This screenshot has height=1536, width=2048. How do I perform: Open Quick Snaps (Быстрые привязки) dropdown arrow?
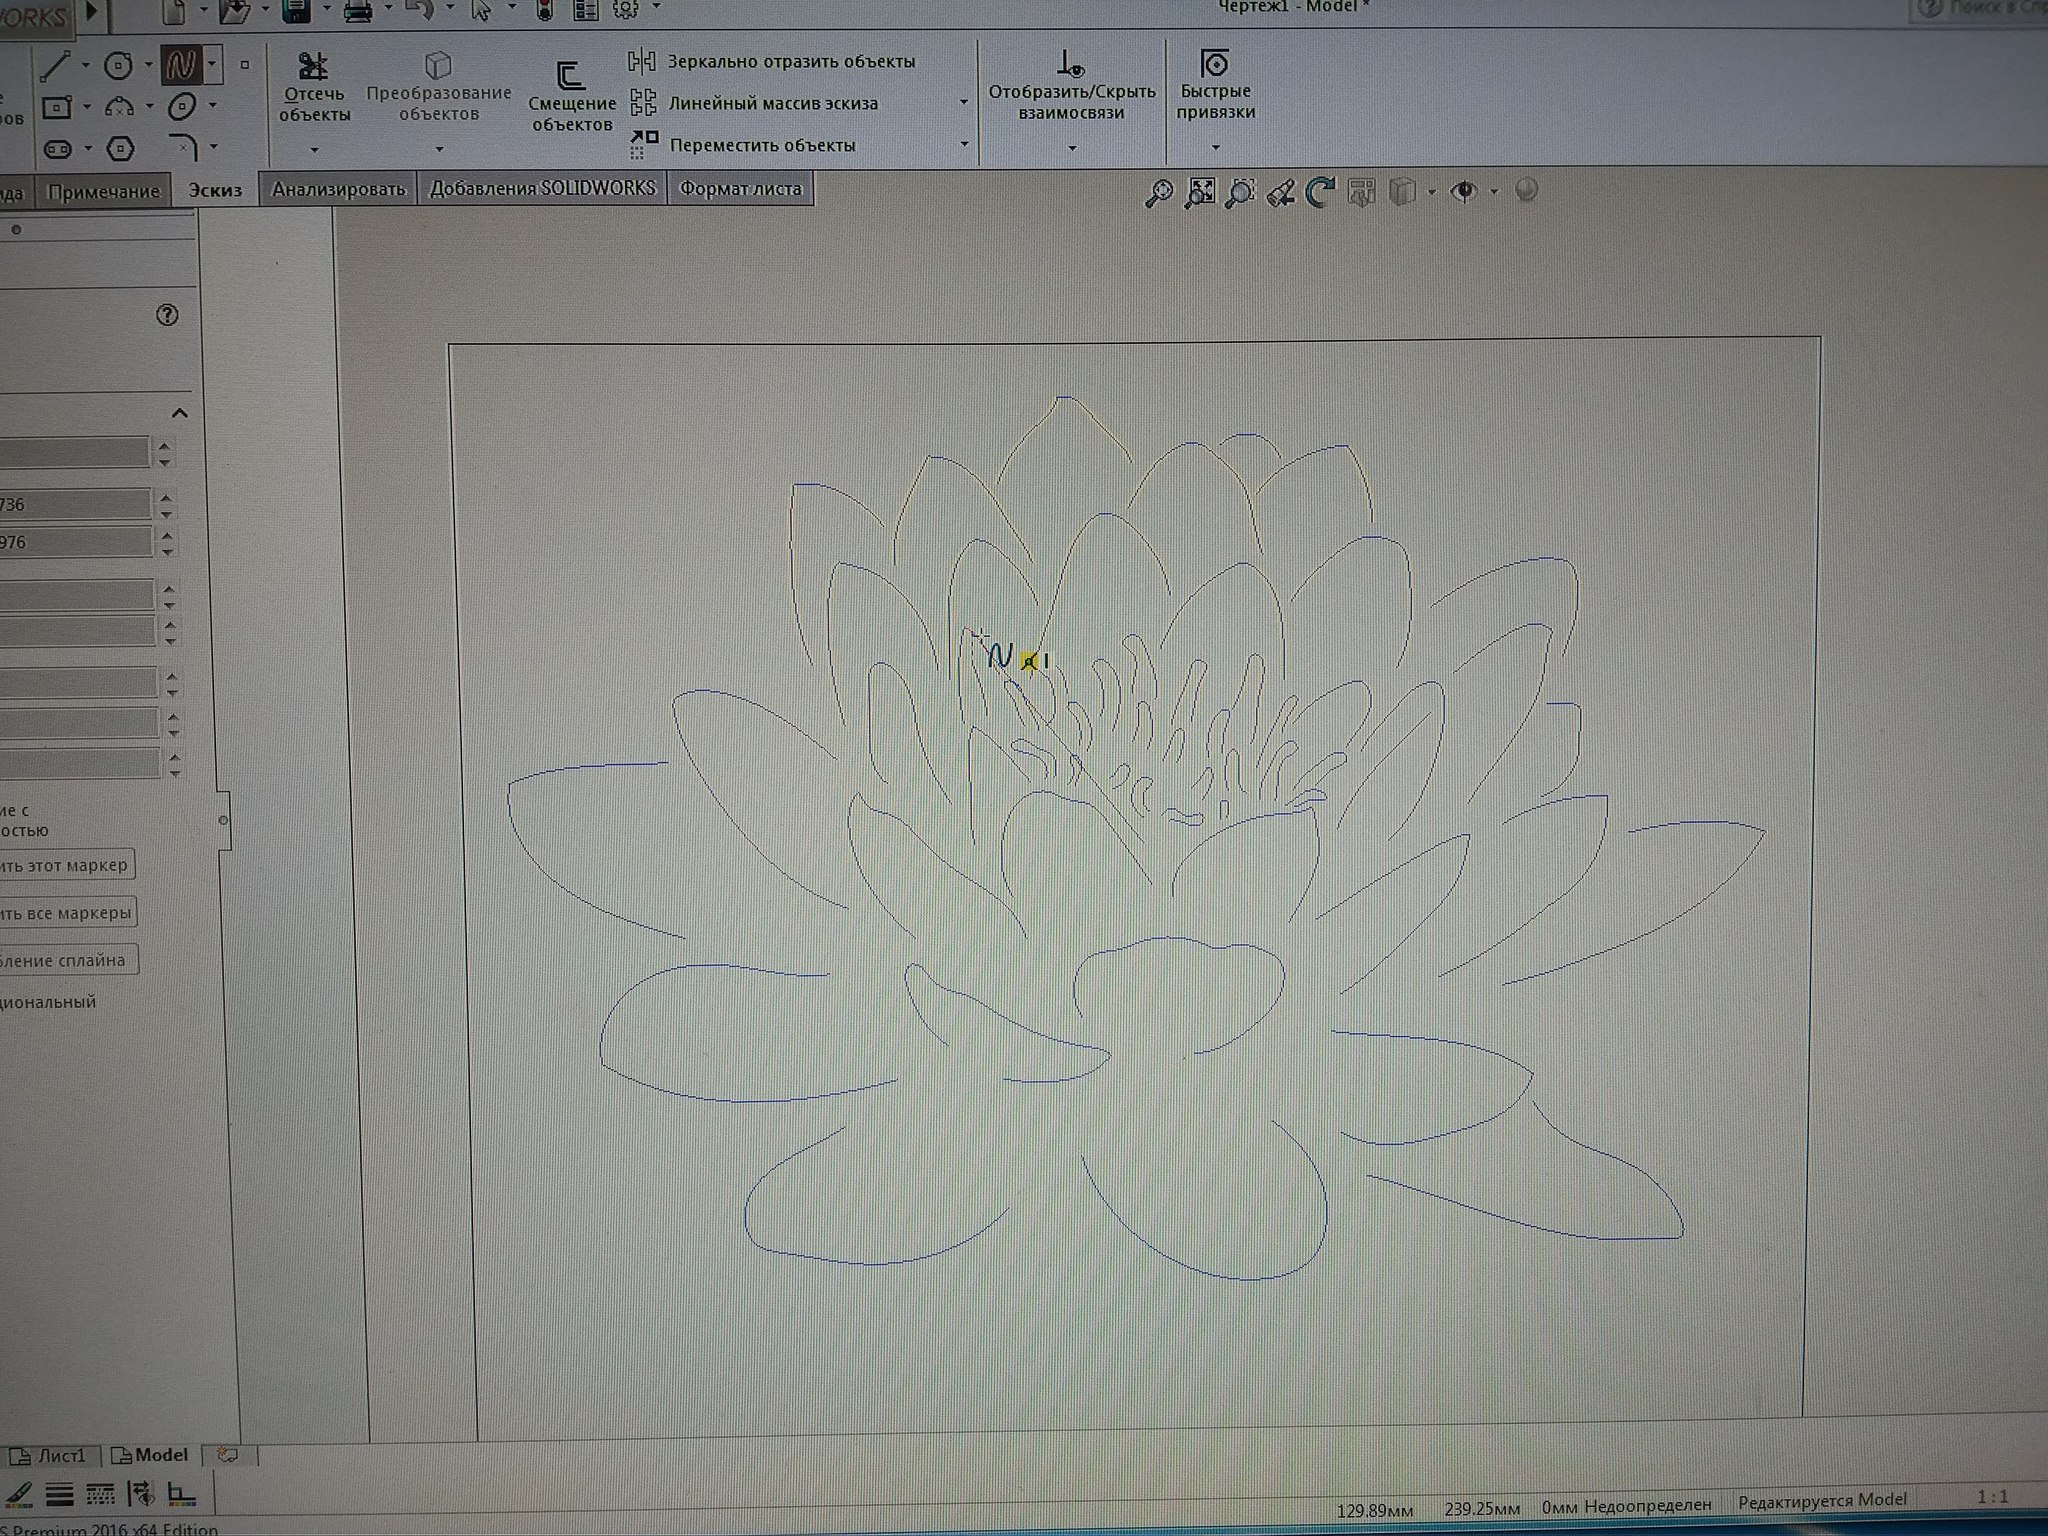coord(1216,148)
